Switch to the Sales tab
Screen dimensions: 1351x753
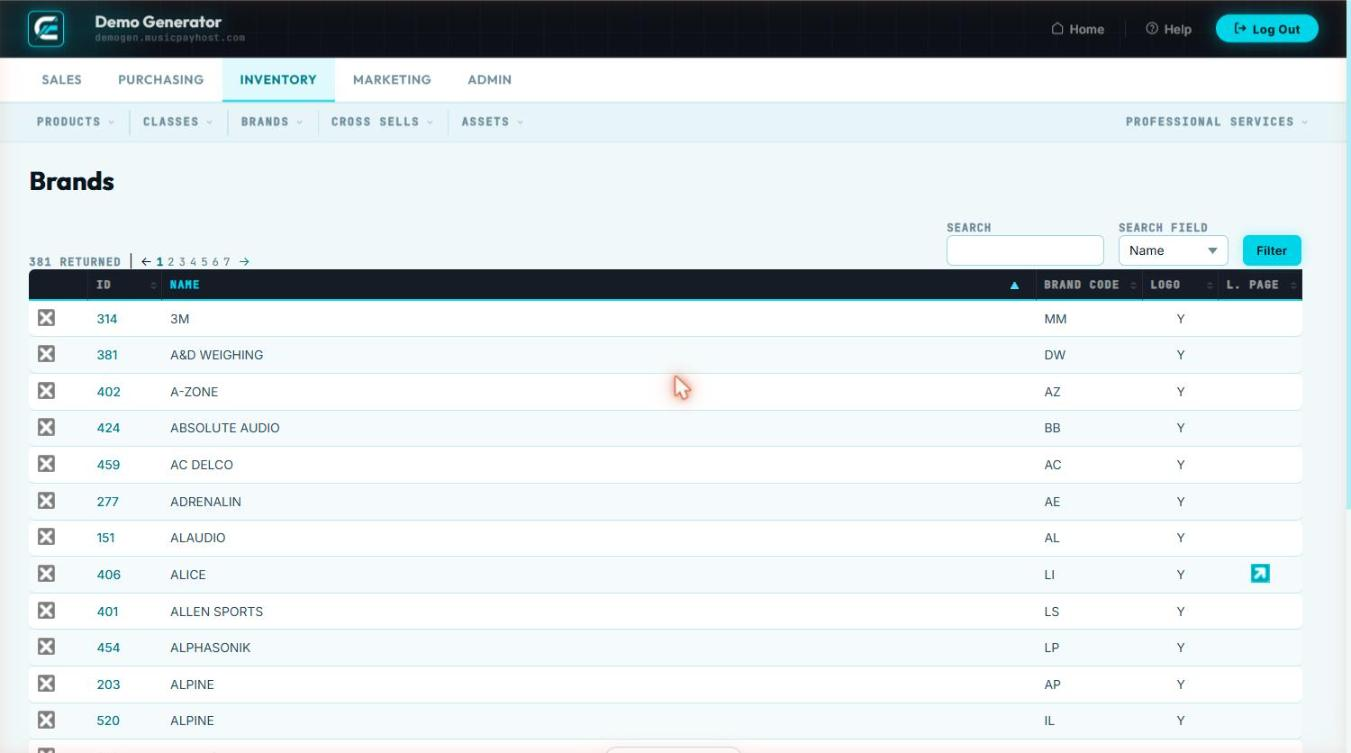click(62, 80)
